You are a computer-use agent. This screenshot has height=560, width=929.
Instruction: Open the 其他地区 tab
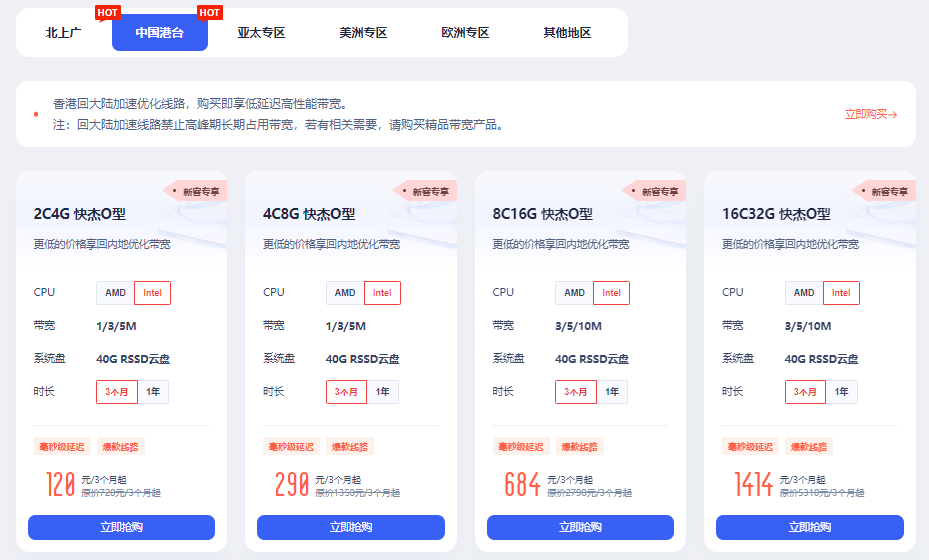[x=567, y=33]
